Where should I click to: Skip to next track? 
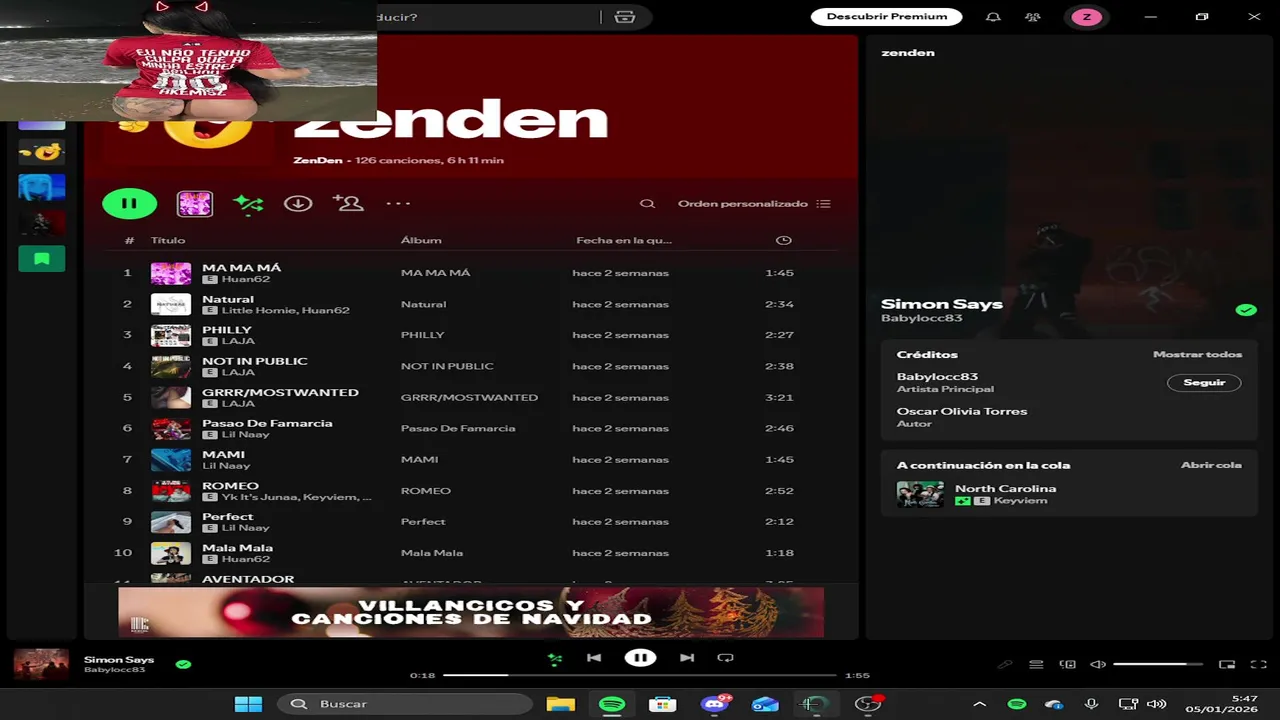point(687,658)
